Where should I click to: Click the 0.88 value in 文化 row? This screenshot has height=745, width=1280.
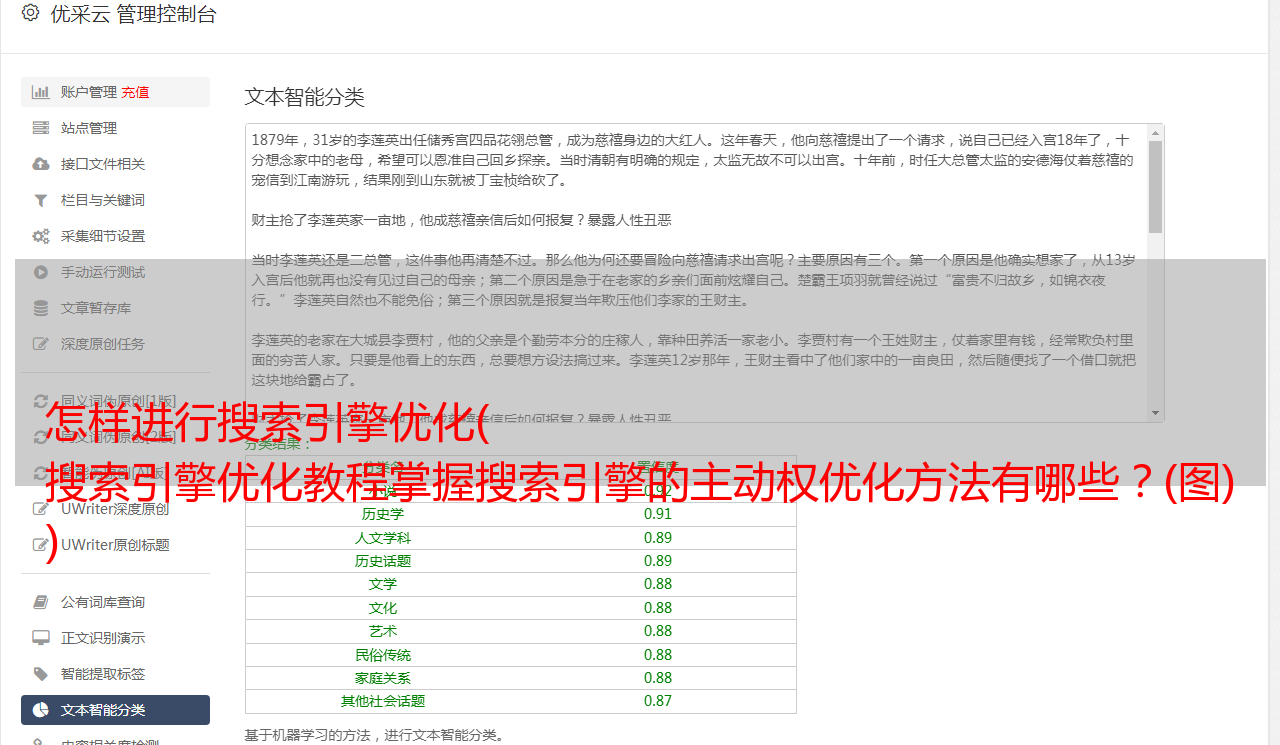pyautogui.click(x=658, y=608)
